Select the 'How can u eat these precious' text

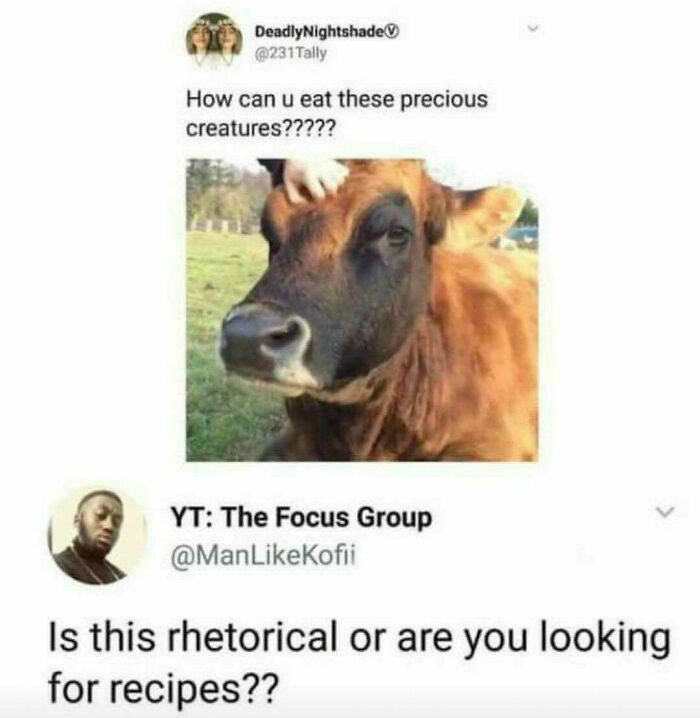(x=336, y=99)
